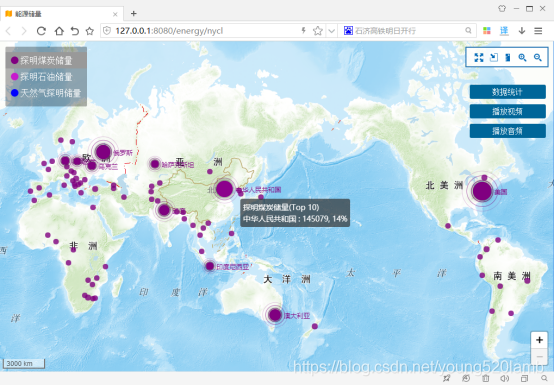Reload the page with refresh icon
This screenshot has width=554, height=386.
[41, 31]
